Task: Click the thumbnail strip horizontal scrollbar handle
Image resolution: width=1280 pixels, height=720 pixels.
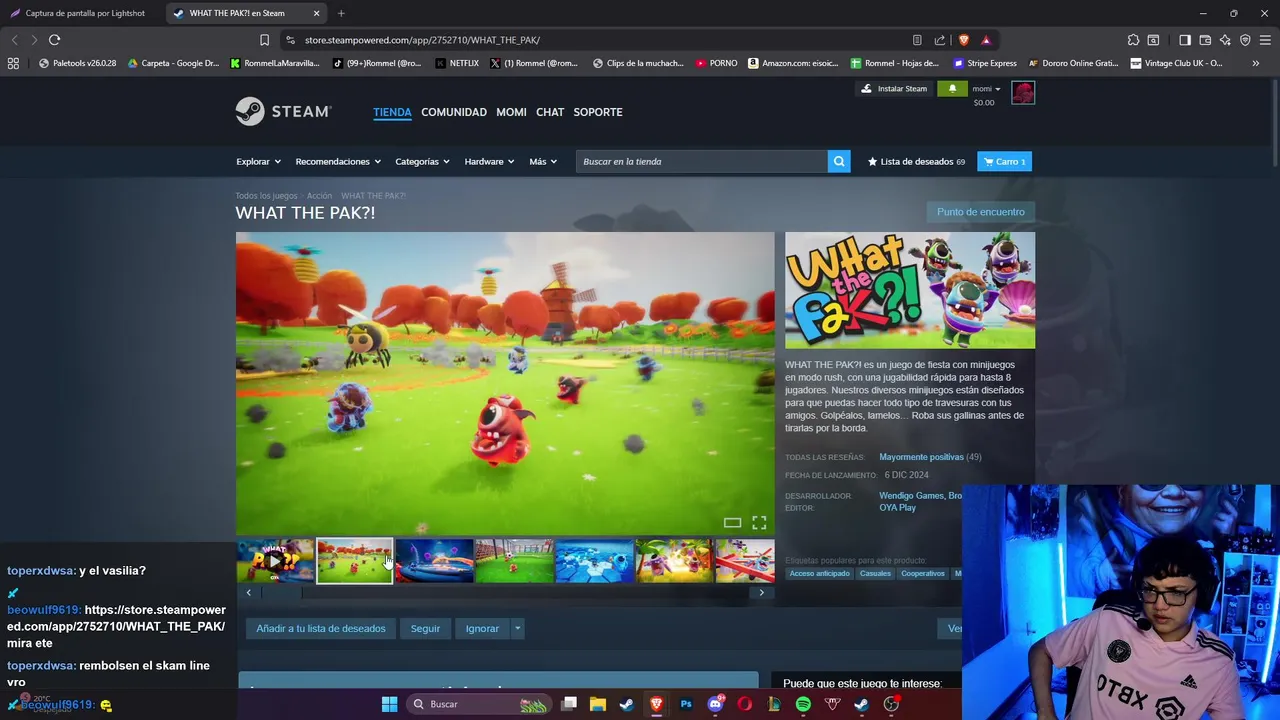Action: [x=281, y=592]
